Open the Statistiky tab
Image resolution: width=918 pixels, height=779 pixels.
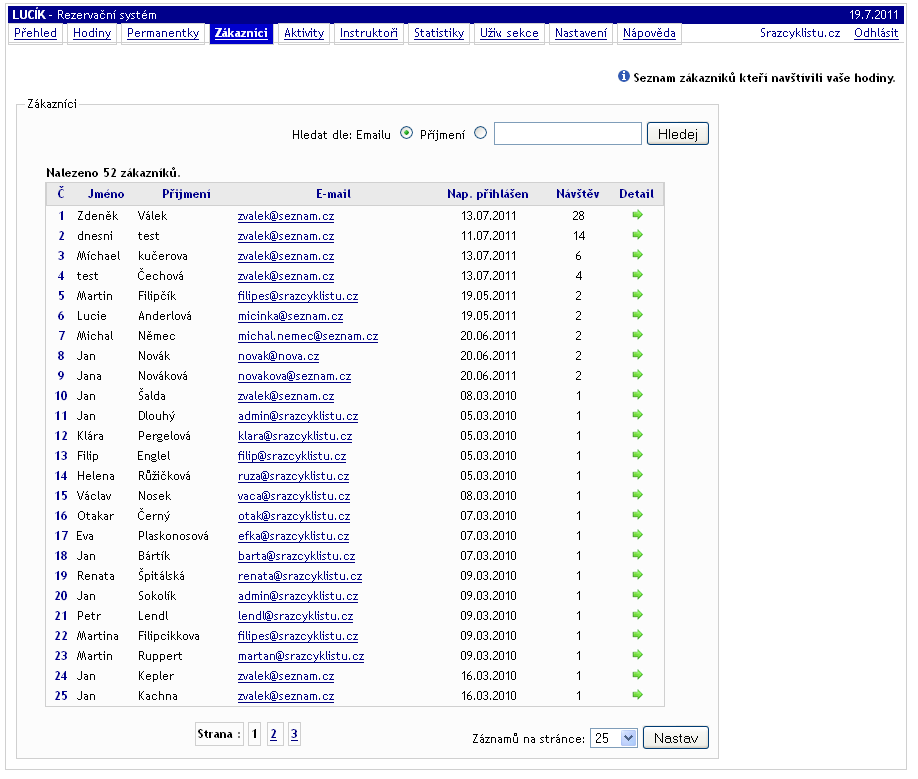click(439, 33)
